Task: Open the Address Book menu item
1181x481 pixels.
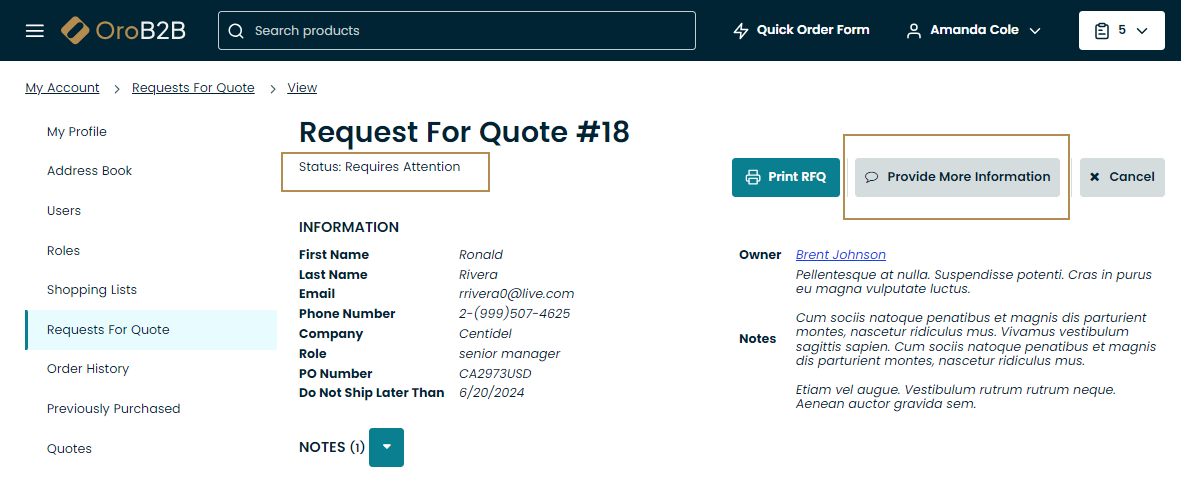Action: 90,171
